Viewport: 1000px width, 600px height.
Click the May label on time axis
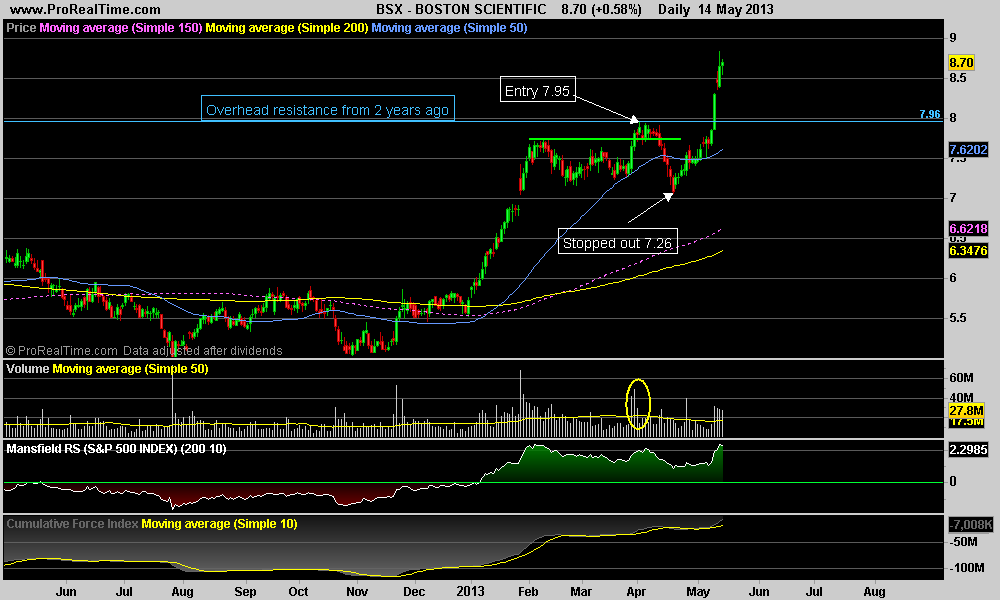pos(698,592)
